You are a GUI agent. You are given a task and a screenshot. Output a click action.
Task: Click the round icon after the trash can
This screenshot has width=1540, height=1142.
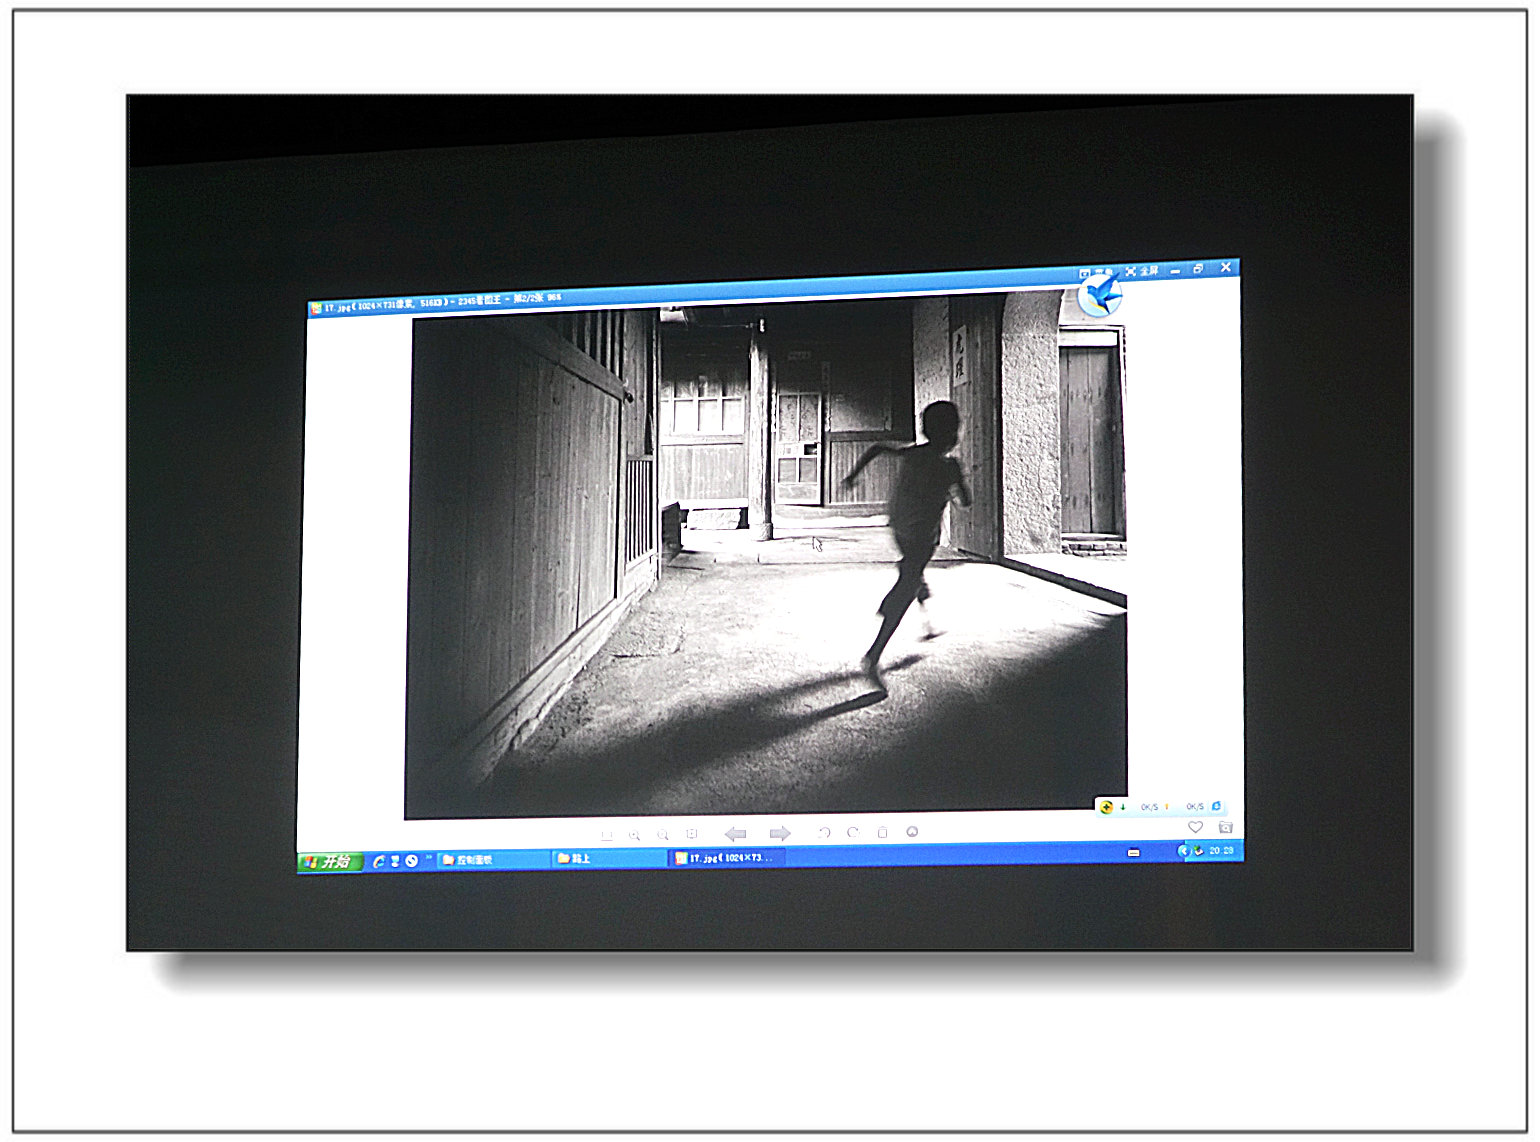[x=912, y=831]
